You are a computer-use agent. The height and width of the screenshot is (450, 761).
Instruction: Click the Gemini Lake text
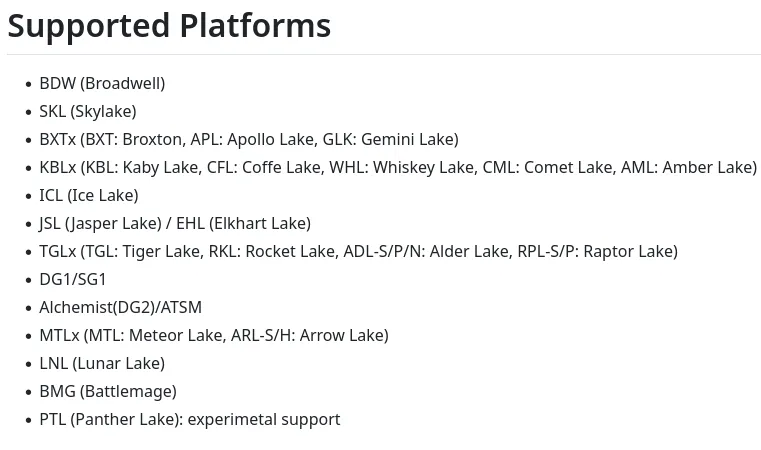(407, 140)
